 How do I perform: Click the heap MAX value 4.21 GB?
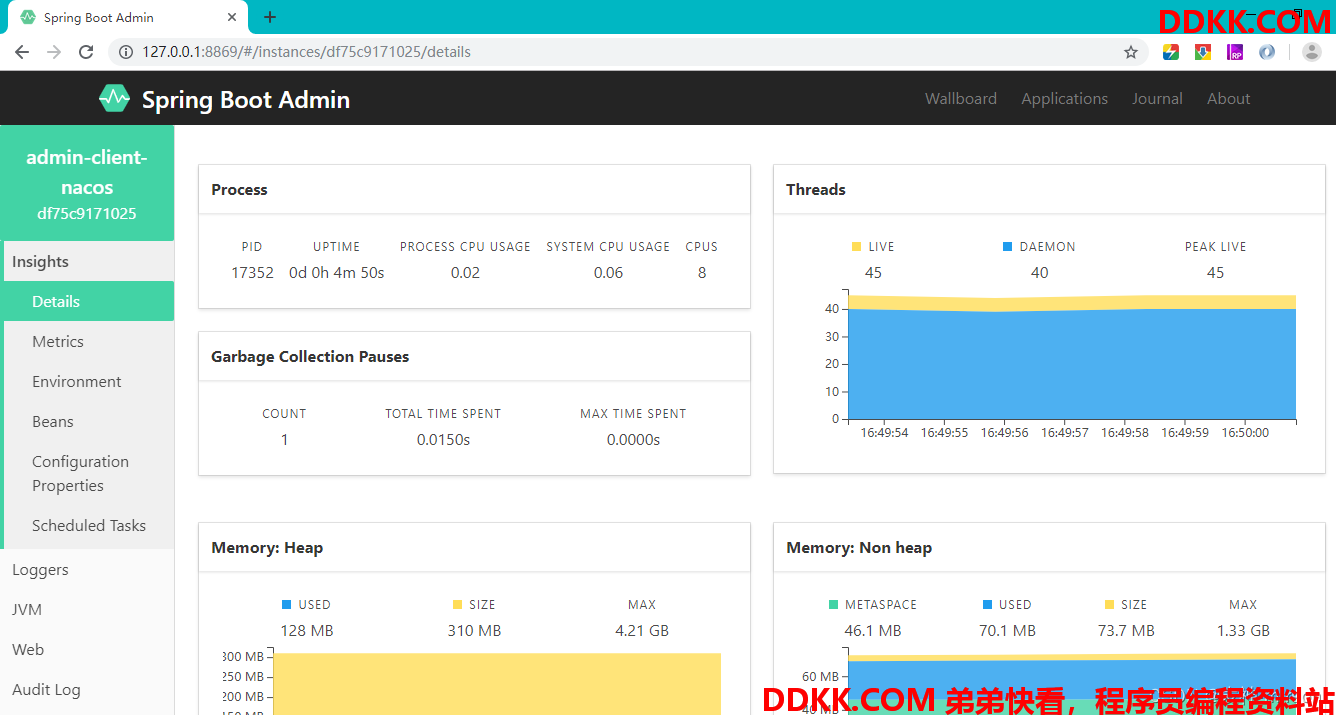[x=642, y=630]
